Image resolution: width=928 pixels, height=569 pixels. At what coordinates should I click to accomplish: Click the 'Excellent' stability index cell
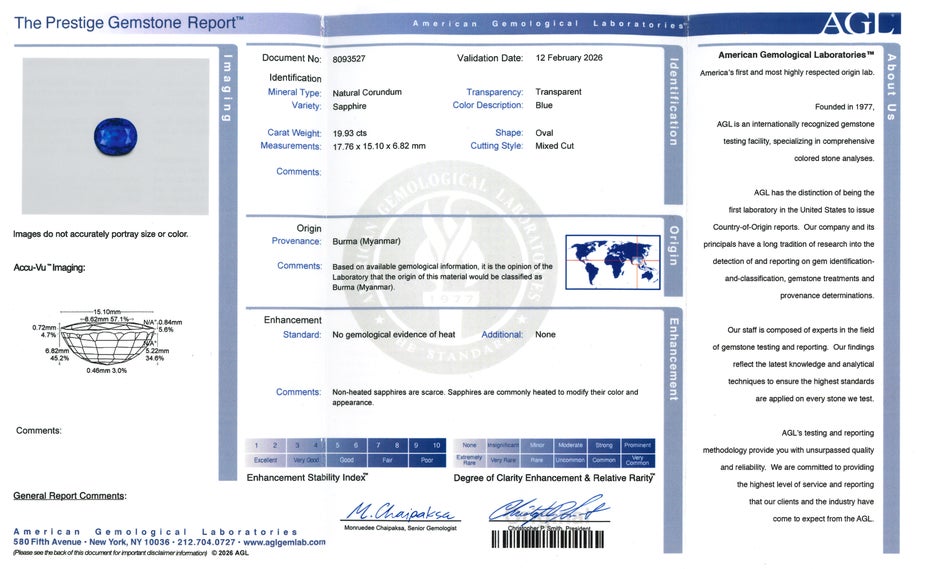(x=265, y=460)
